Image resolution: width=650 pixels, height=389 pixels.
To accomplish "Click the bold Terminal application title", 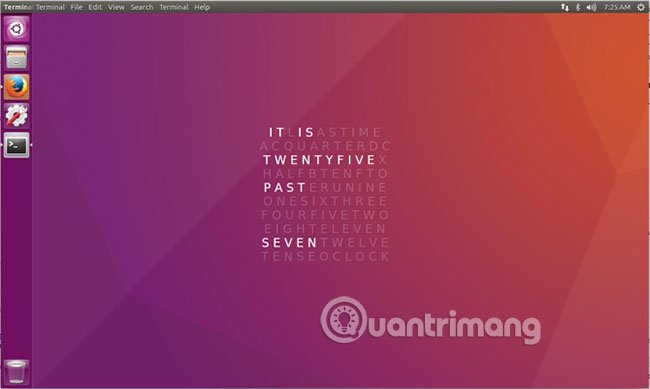I will 18,7.
